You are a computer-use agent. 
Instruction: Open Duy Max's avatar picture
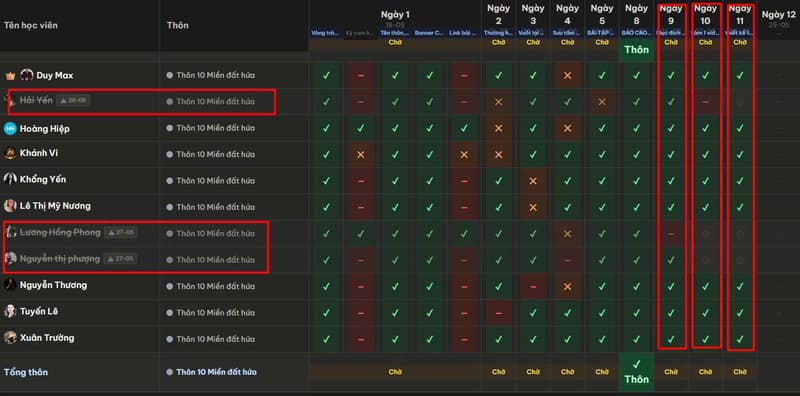pos(27,75)
